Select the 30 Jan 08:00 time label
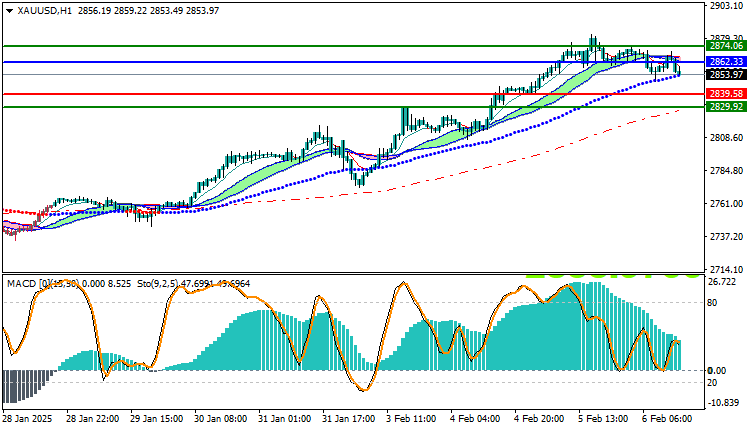Viewport: 750px width, 430px height. (x=221, y=419)
